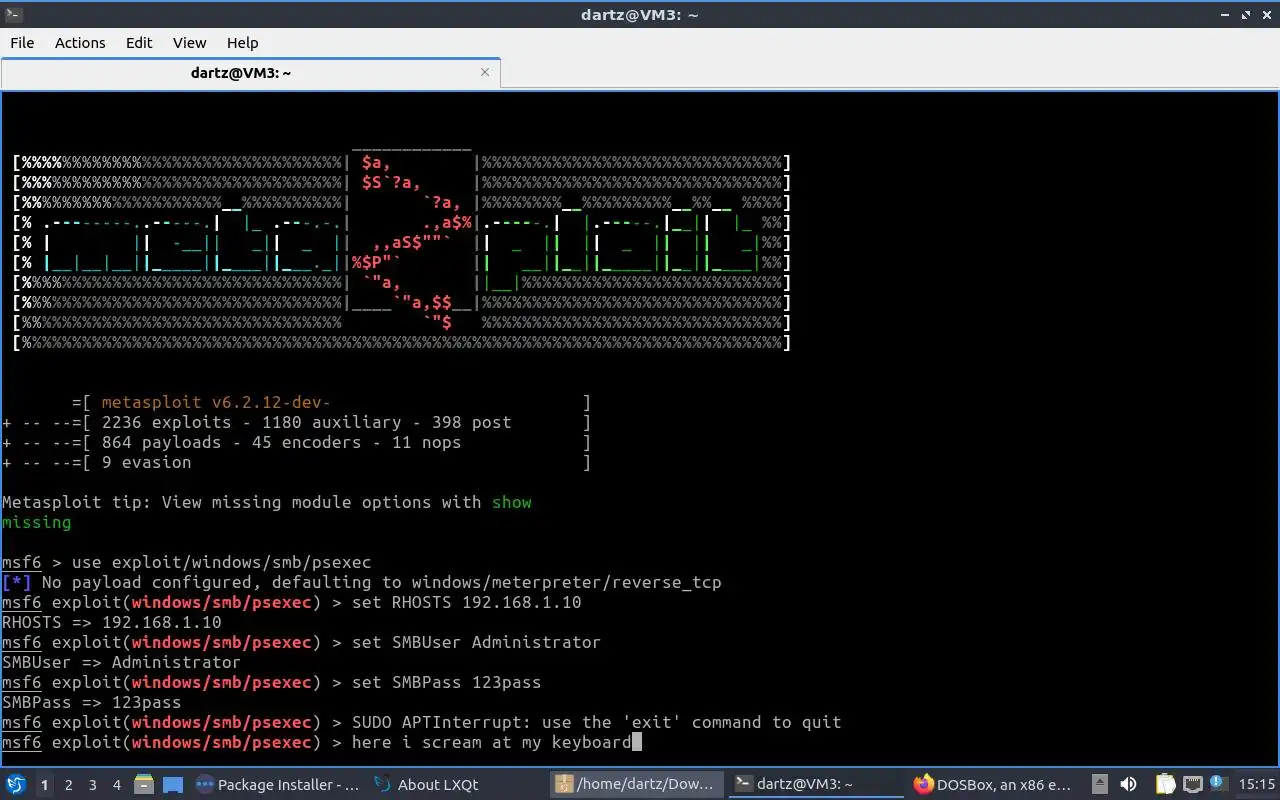Screen dimensions: 1280x800
Task: Maximize the terminal window
Action: coord(1247,14)
